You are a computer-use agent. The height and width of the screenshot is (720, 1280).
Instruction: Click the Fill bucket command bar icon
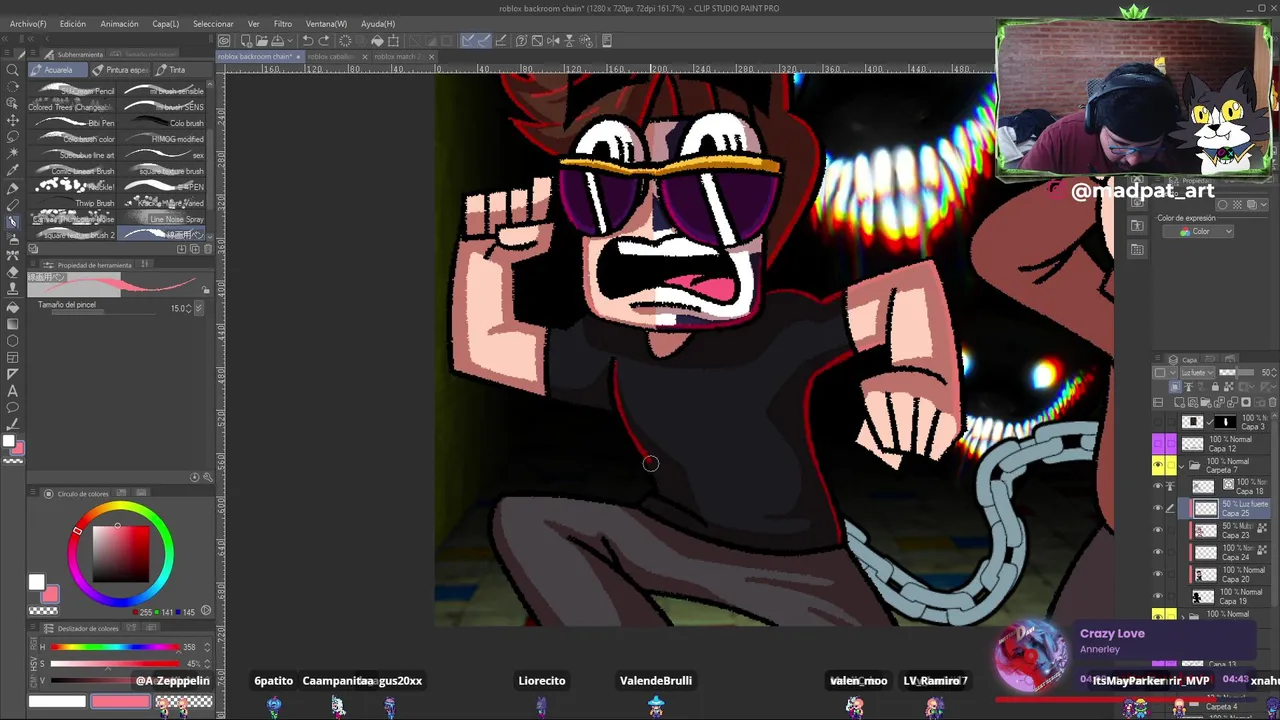(377, 41)
